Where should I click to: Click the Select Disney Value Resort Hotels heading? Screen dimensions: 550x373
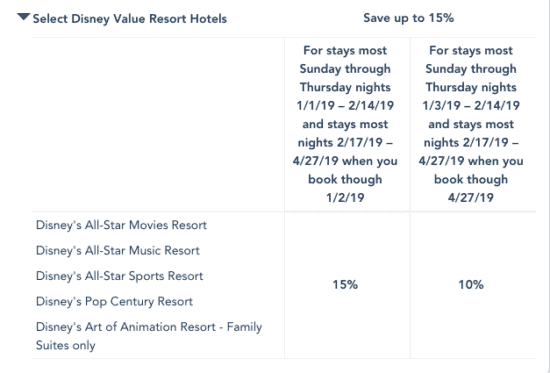point(130,19)
